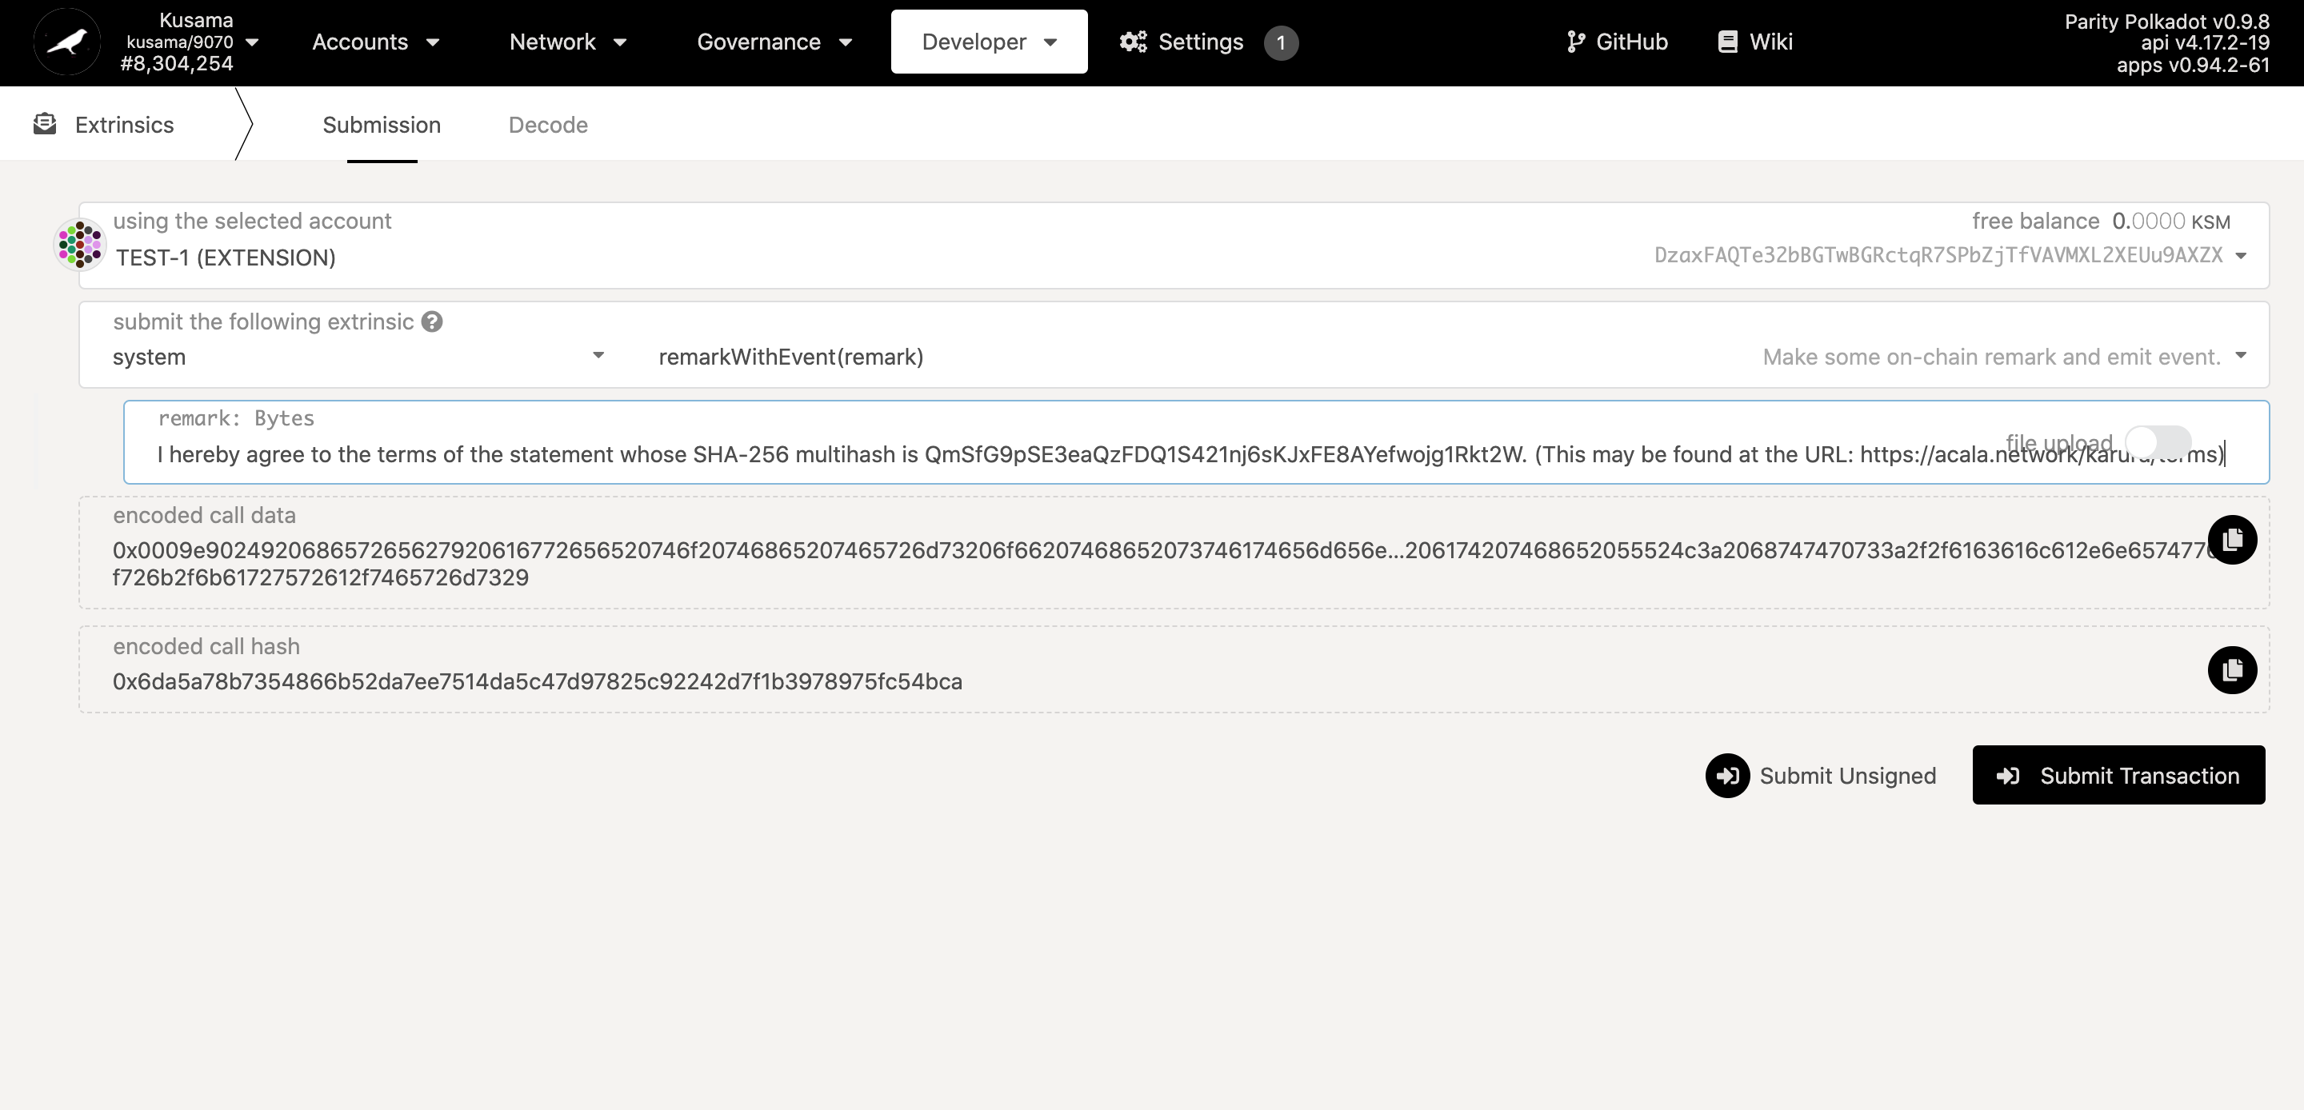Click the Extrinsics envelope icon
Viewport: 2304px width, 1110px height.
pos(45,124)
